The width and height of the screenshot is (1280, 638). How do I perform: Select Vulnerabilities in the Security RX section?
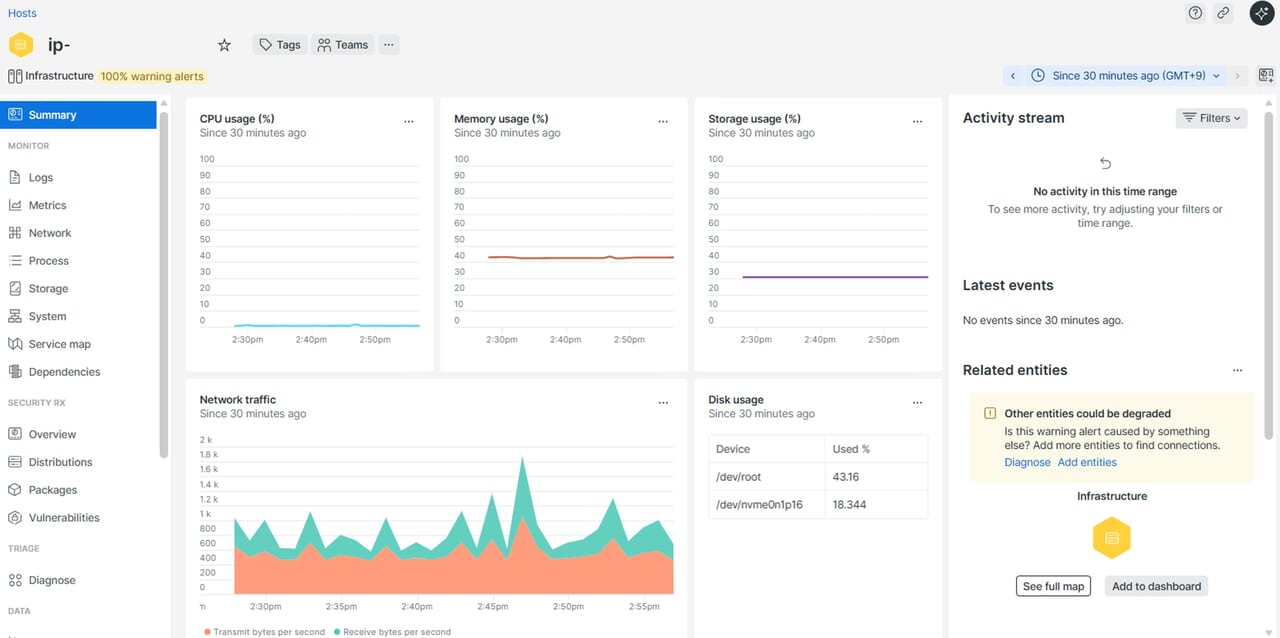63,518
